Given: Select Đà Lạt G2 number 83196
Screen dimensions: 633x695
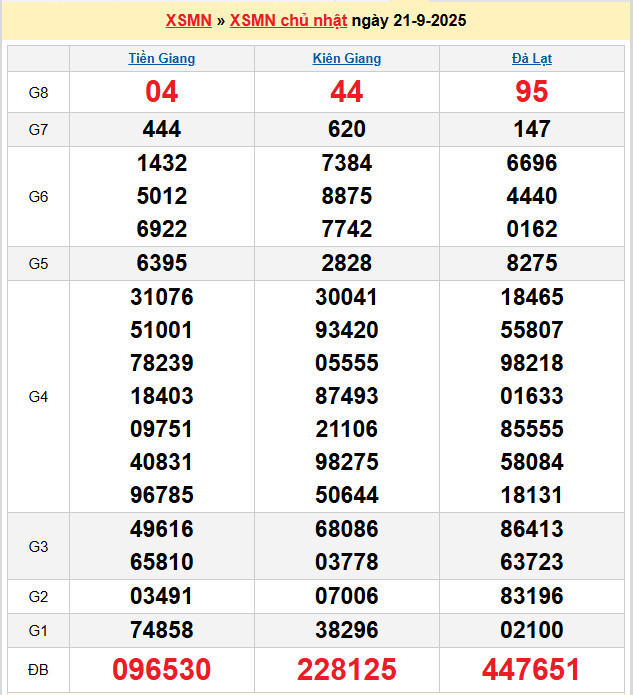Looking at the screenshot, I should [x=532, y=597].
